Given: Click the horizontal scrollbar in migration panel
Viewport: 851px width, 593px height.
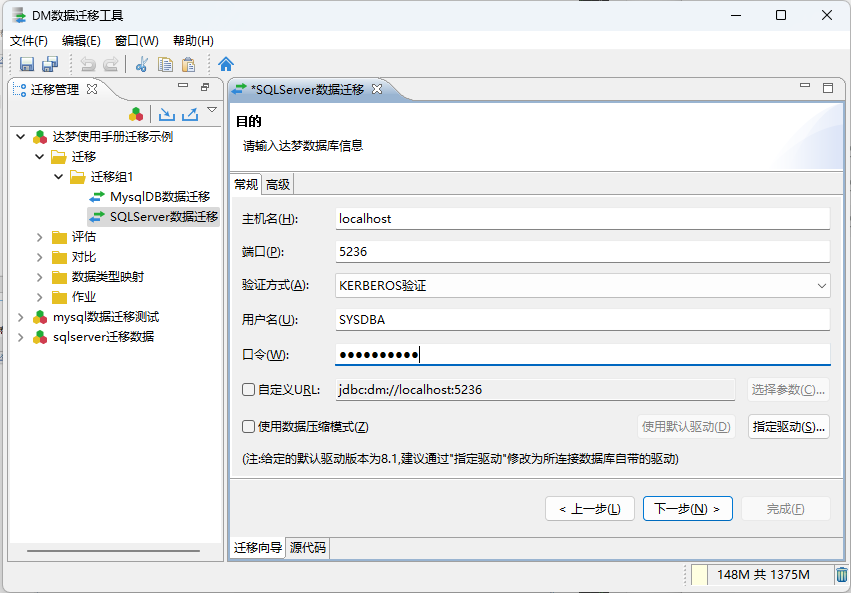Looking at the screenshot, I should tap(113, 551).
